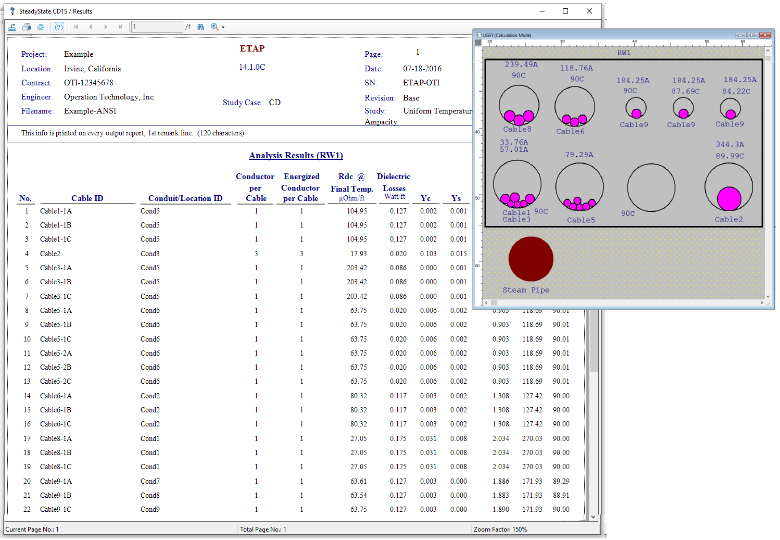
Task: Select the Cable2 large magenta conductor
Action: (729, 198)
